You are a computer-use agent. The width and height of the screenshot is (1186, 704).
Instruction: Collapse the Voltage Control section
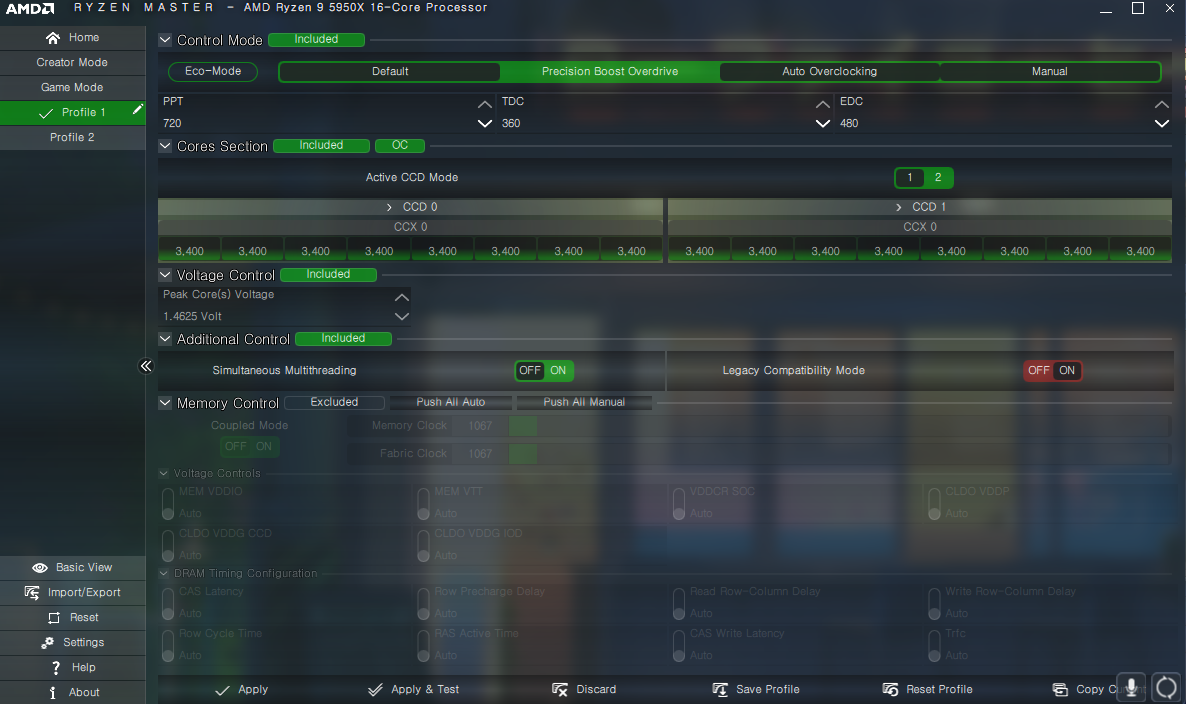[x=165, y=274]
